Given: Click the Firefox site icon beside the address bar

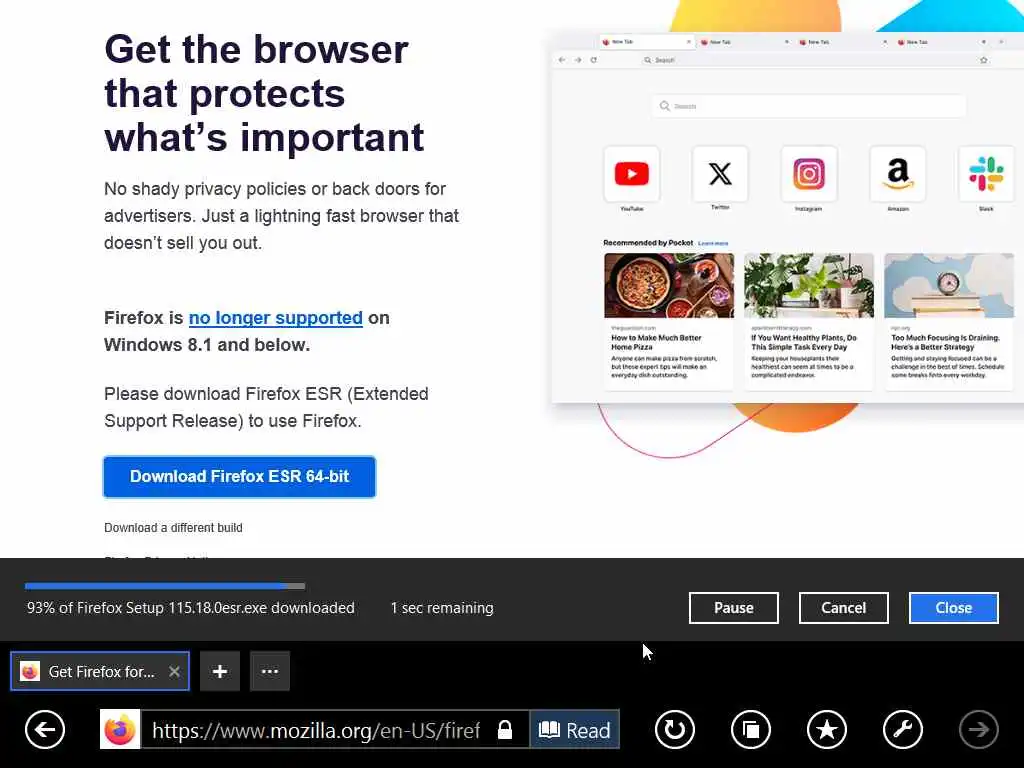Looking at the screenshot, I should [120, 729].
